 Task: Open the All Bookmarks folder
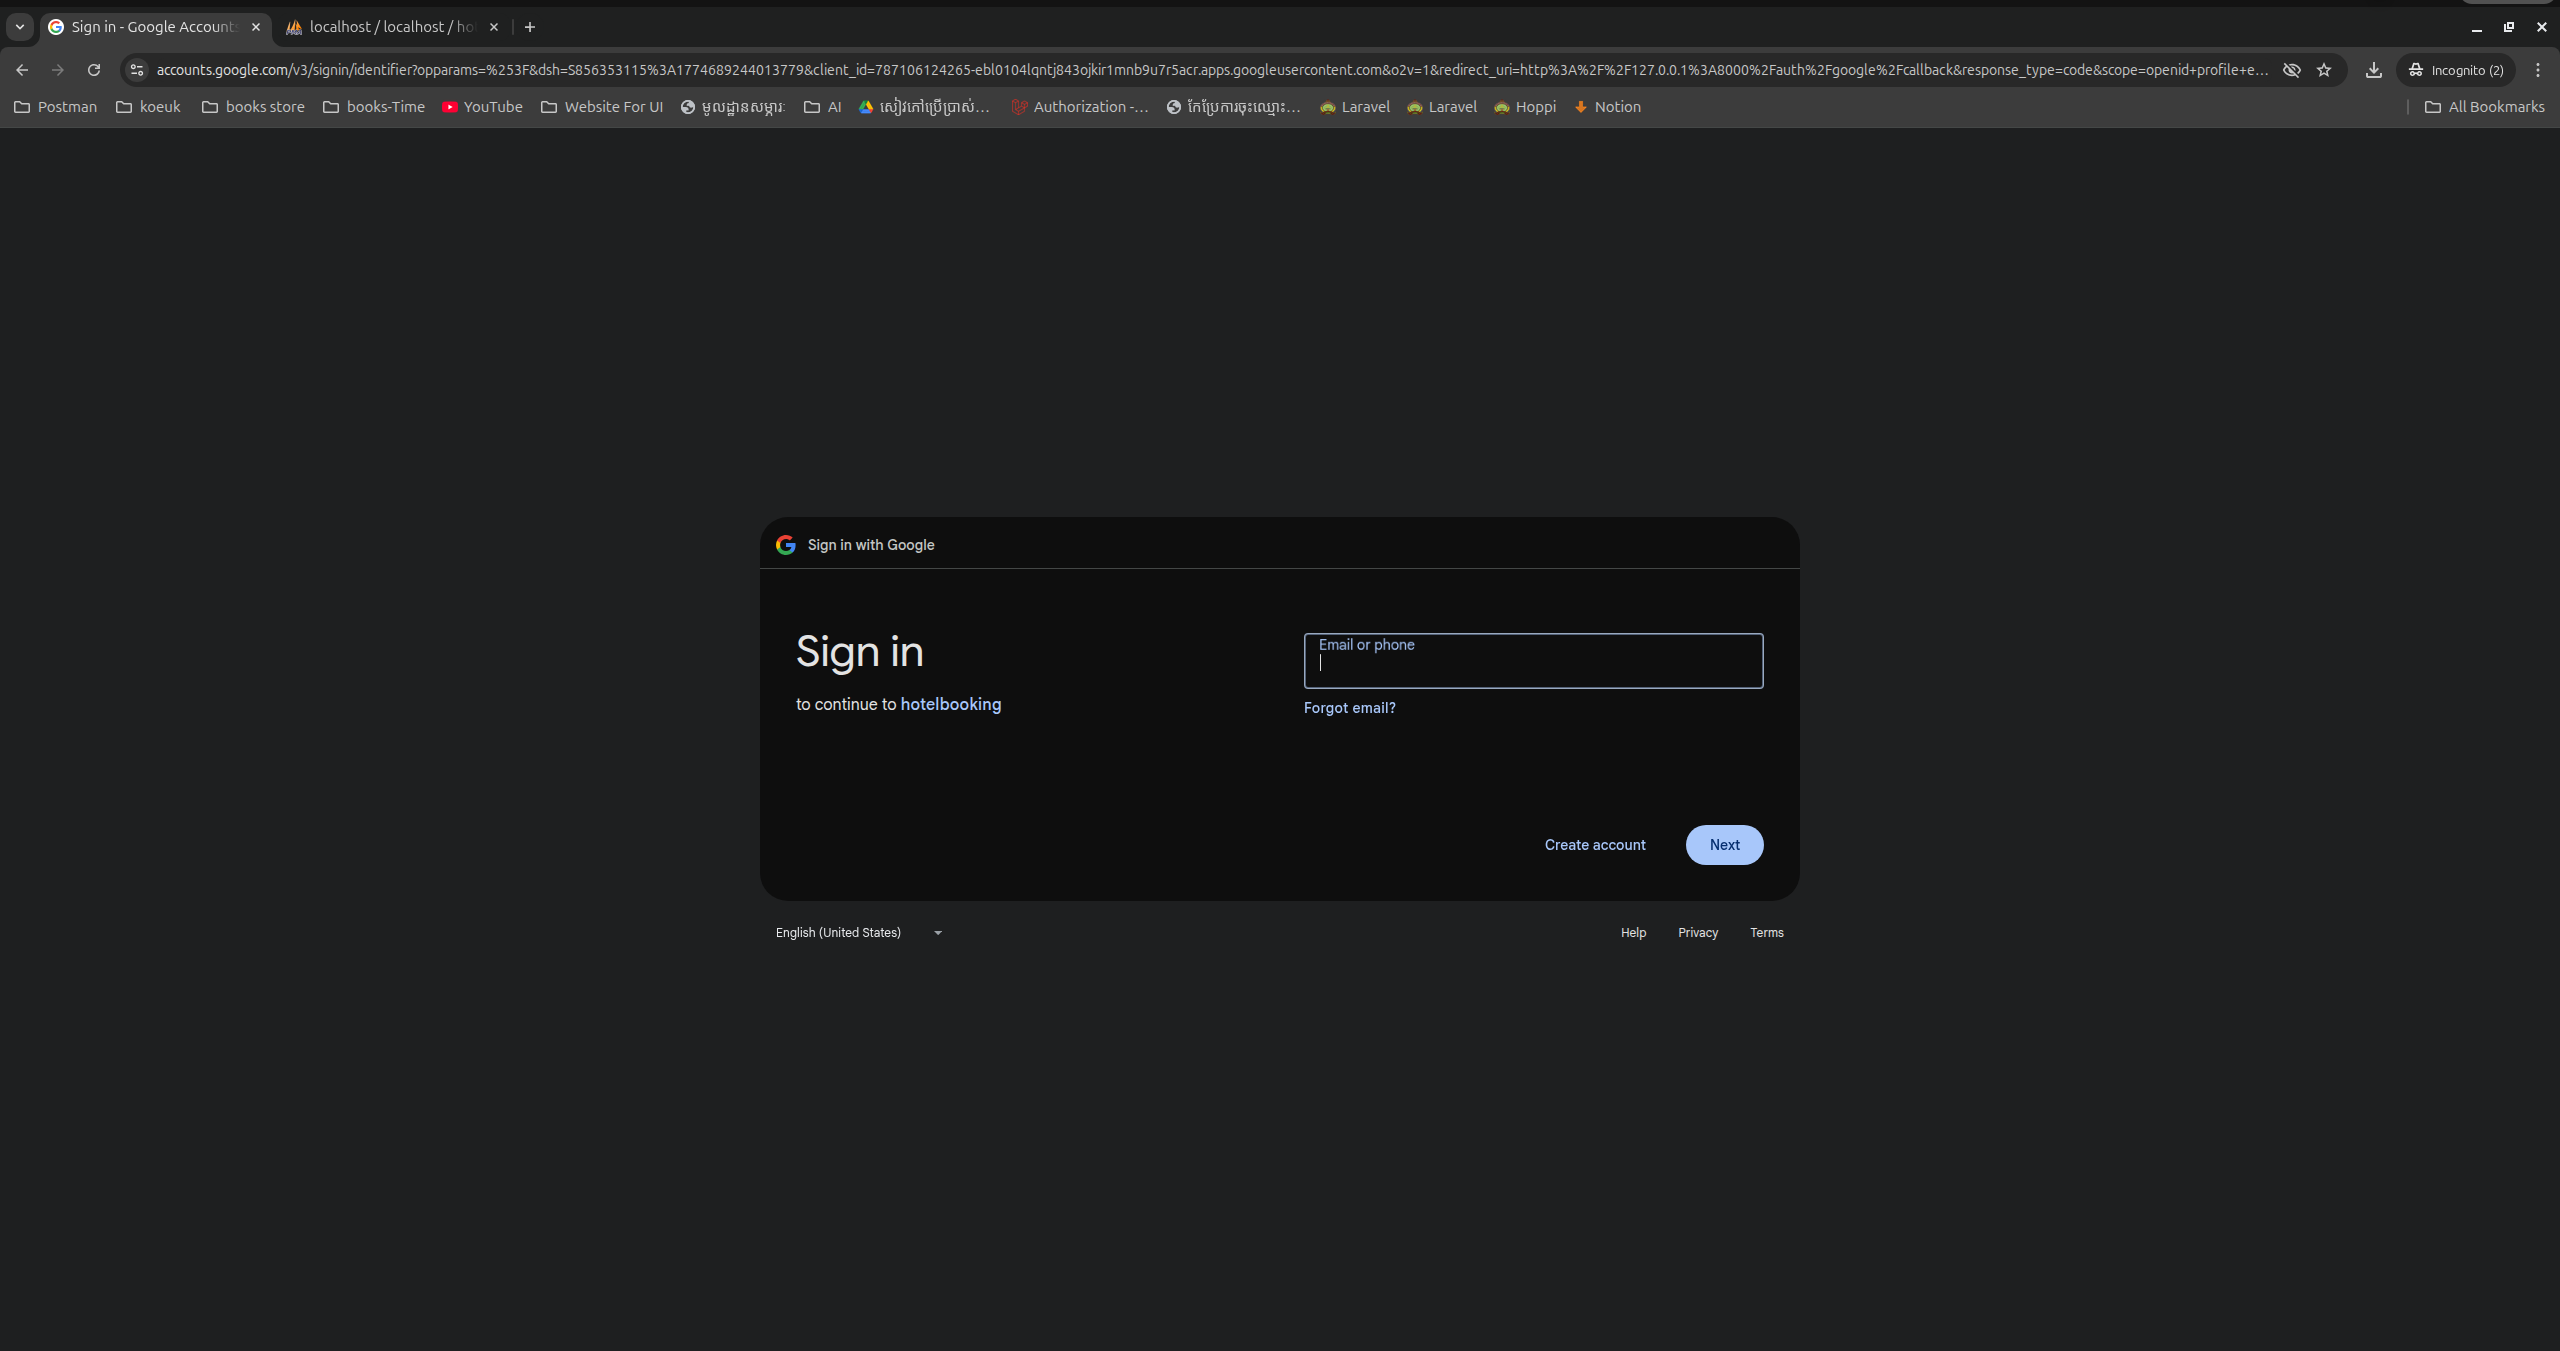(x=2485, y=107)
